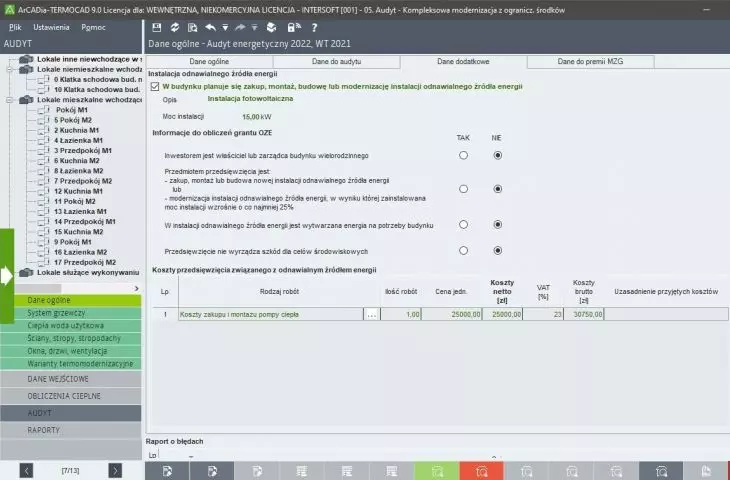Open help via question mark icon
The width and height of the screenshot is (730, 480).
click(x=314, y=27)
